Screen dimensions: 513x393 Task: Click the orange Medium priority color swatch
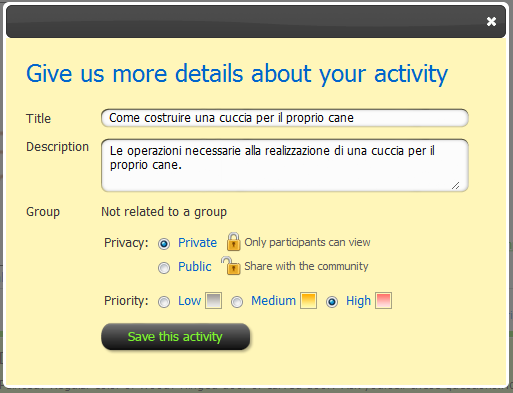click(x=308, y=301)
